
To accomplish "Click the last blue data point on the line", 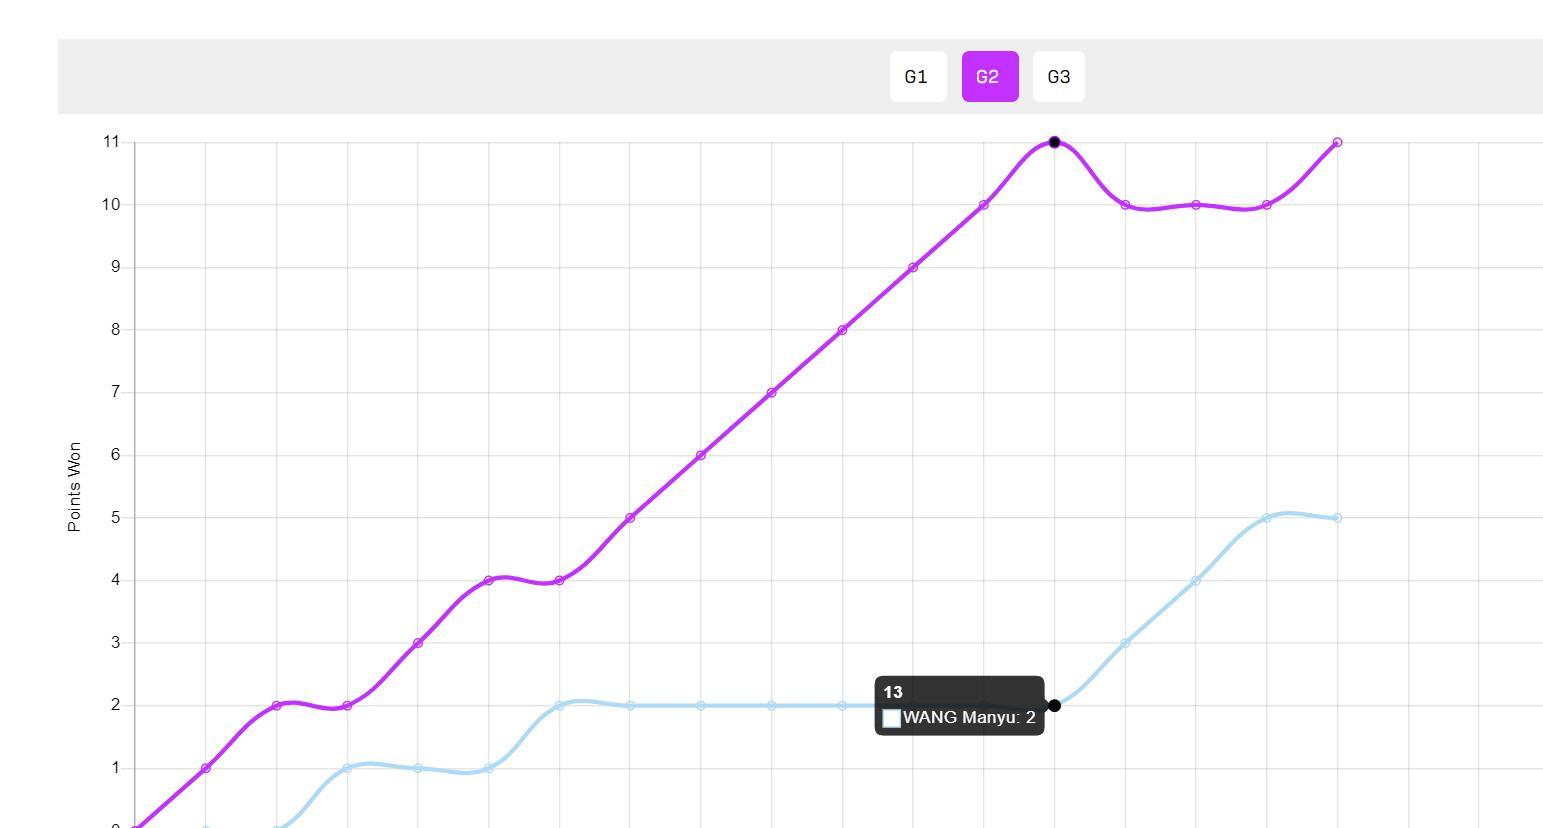I will coord(1337,518).
